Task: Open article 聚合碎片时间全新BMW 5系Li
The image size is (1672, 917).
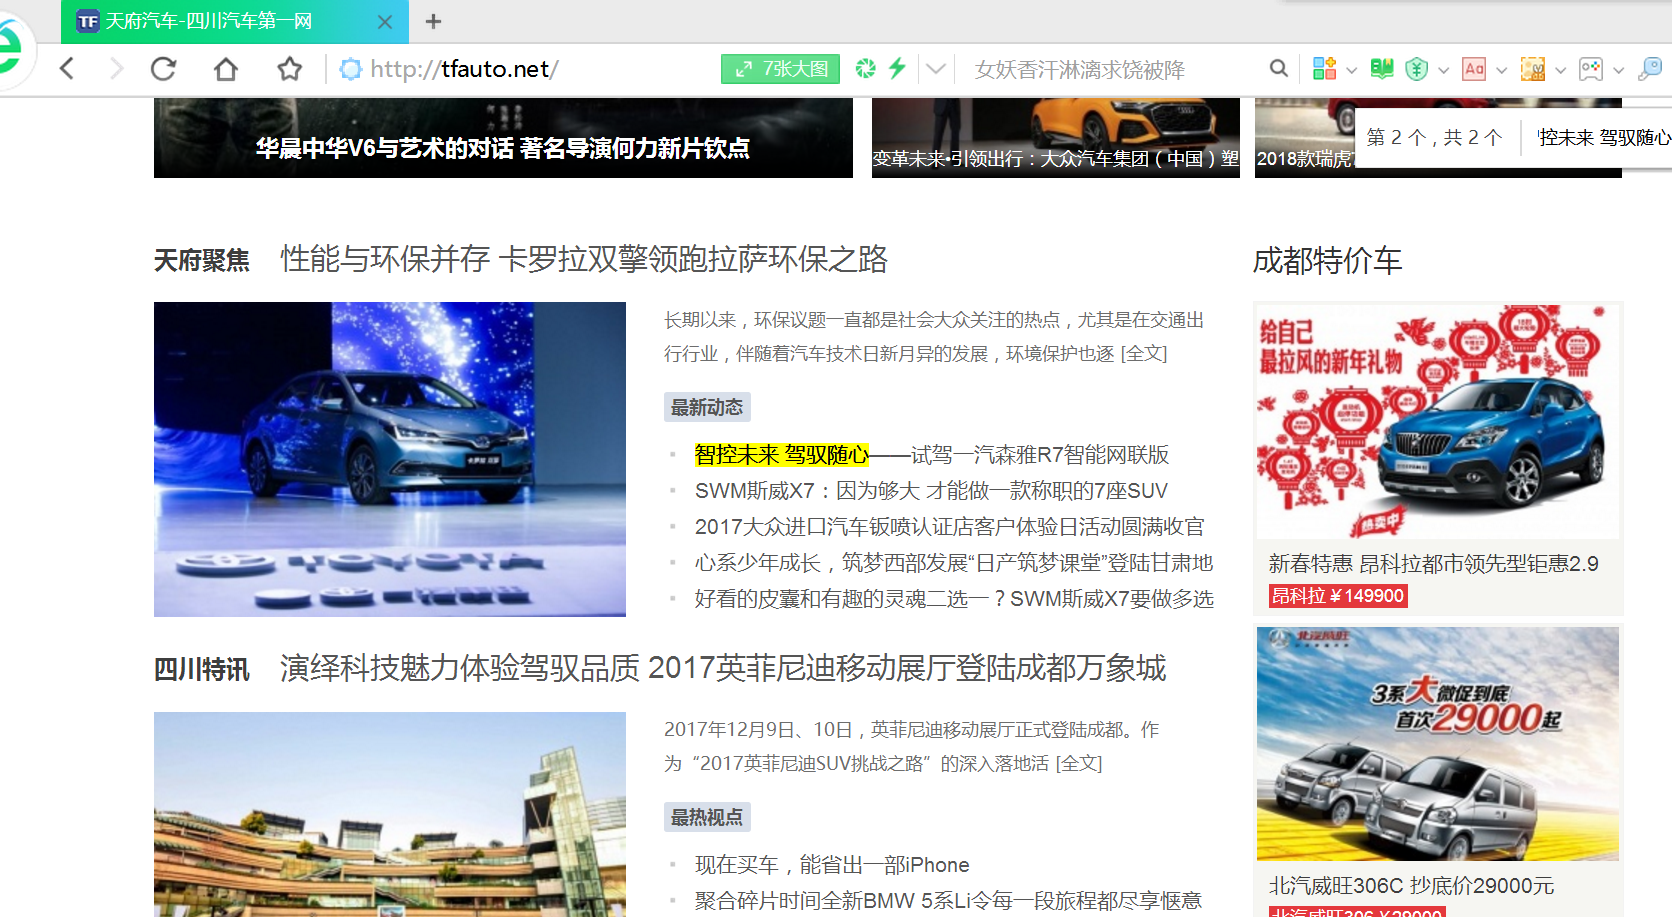Action: pos(948,901)
